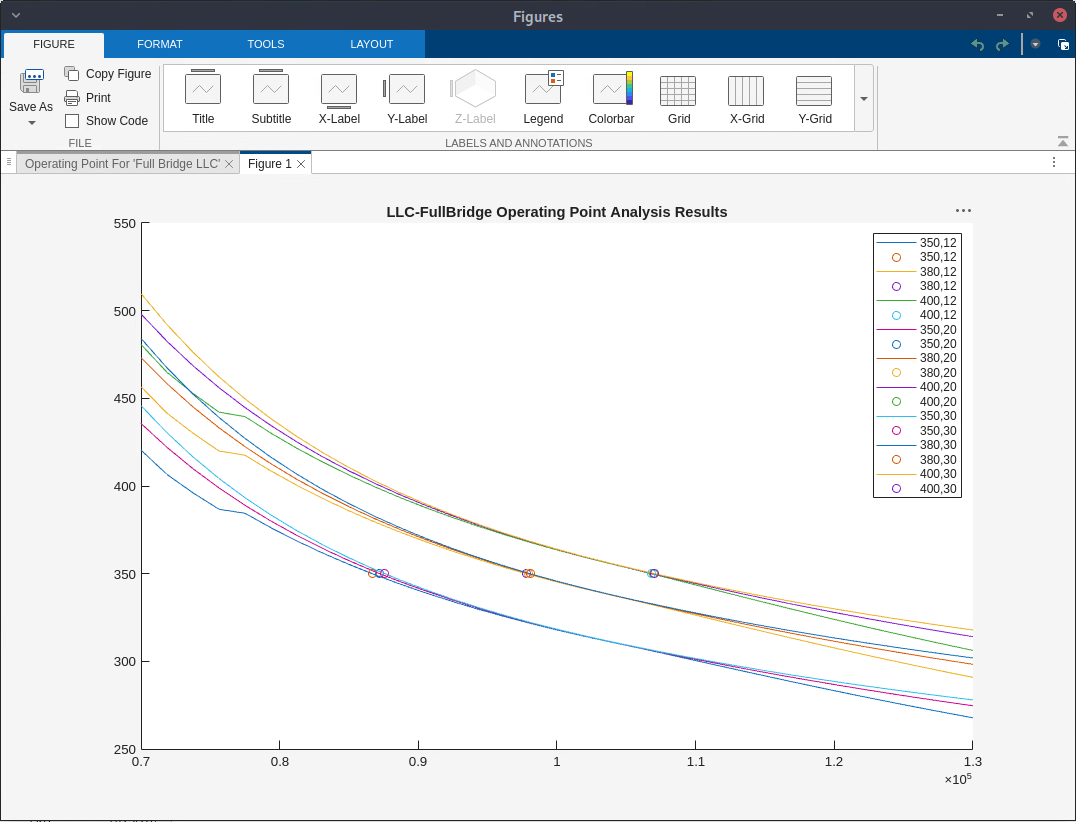Image resolution: width=1076 pixels, height=822 pixels.
Task: Insert a Subtitle annotation
Action: tap(271, 97)
